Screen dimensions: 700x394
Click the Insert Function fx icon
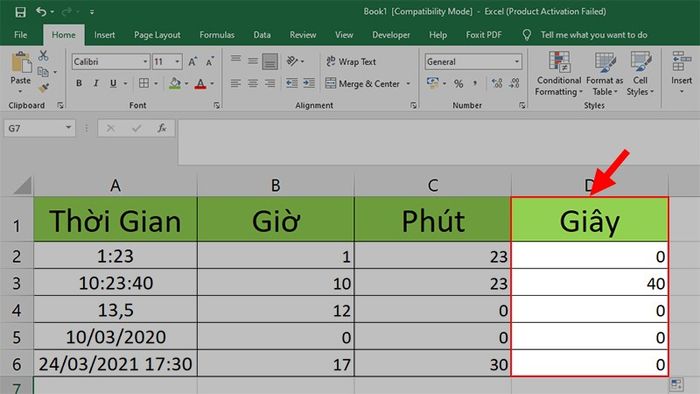tap(162, 129)
